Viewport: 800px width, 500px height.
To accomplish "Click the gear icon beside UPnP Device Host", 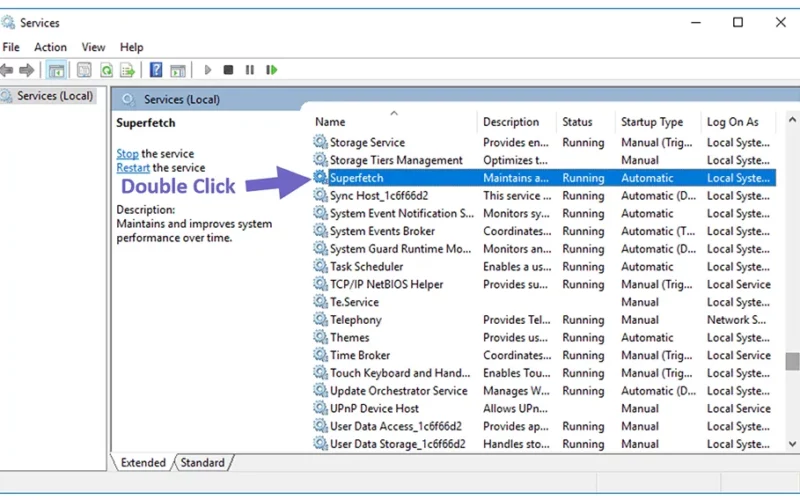I will pyautogui.click(x=320, y=408).
